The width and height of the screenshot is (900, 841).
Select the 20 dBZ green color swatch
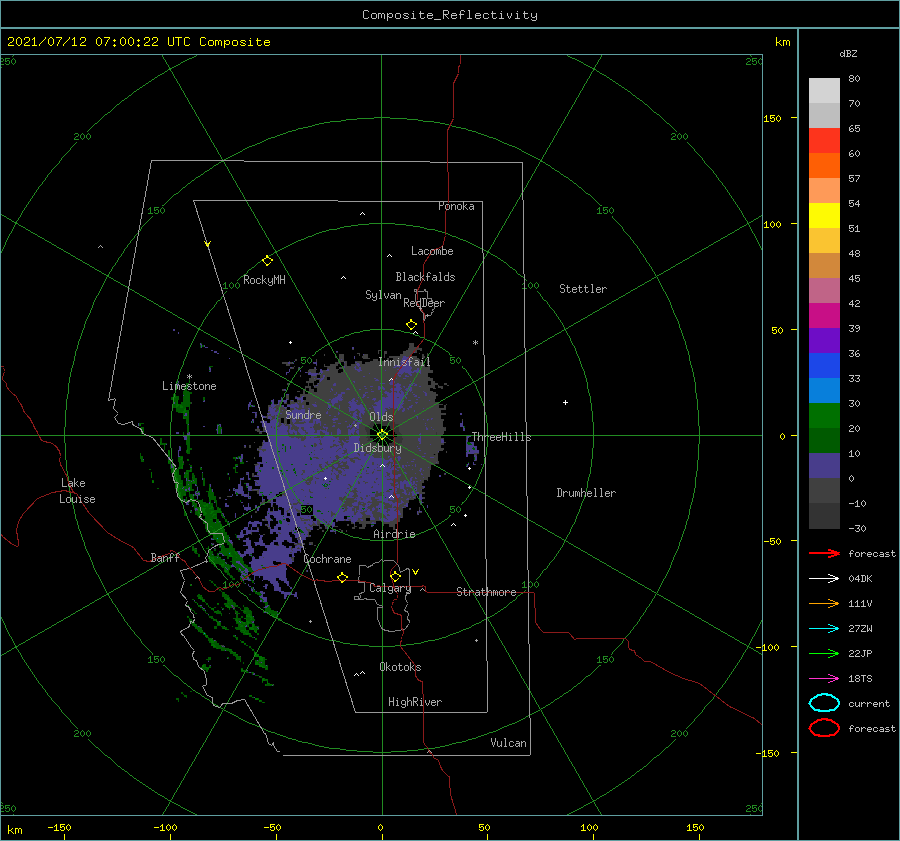coord(824,416)
